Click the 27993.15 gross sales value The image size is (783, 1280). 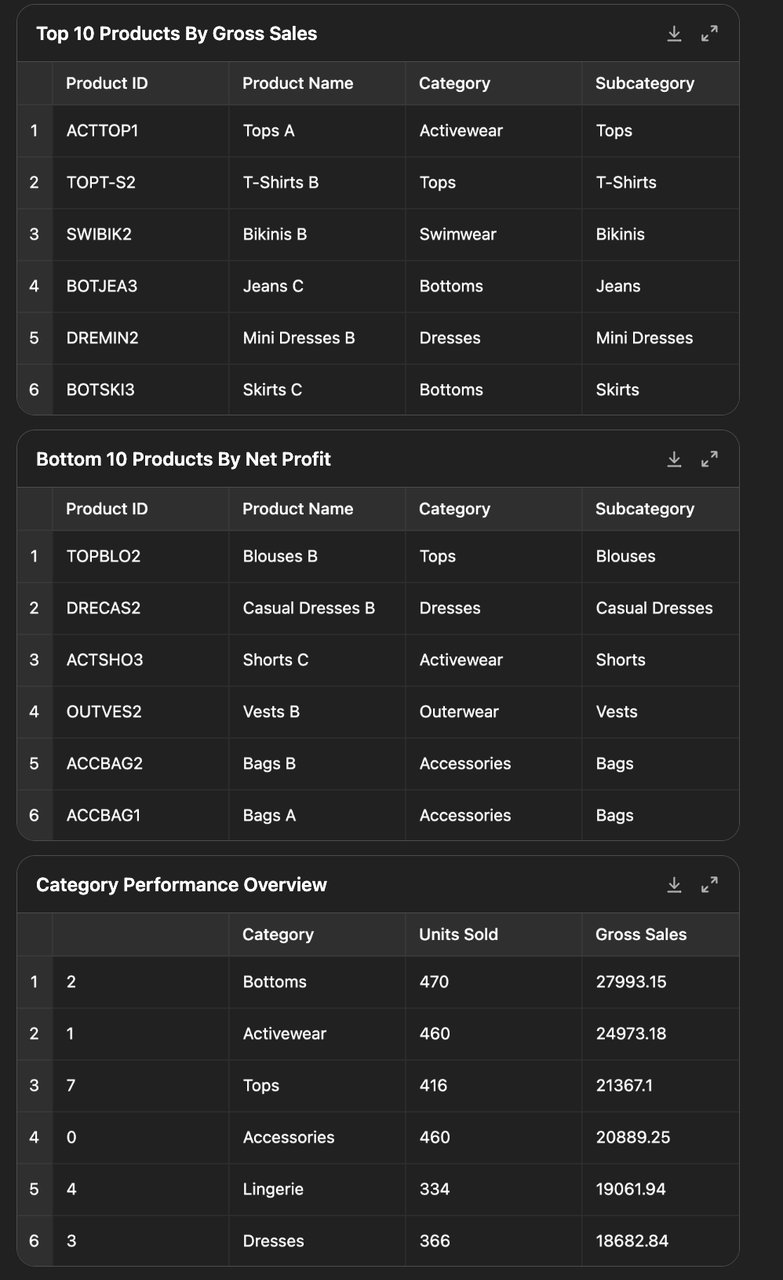click(x=631, y=982)
